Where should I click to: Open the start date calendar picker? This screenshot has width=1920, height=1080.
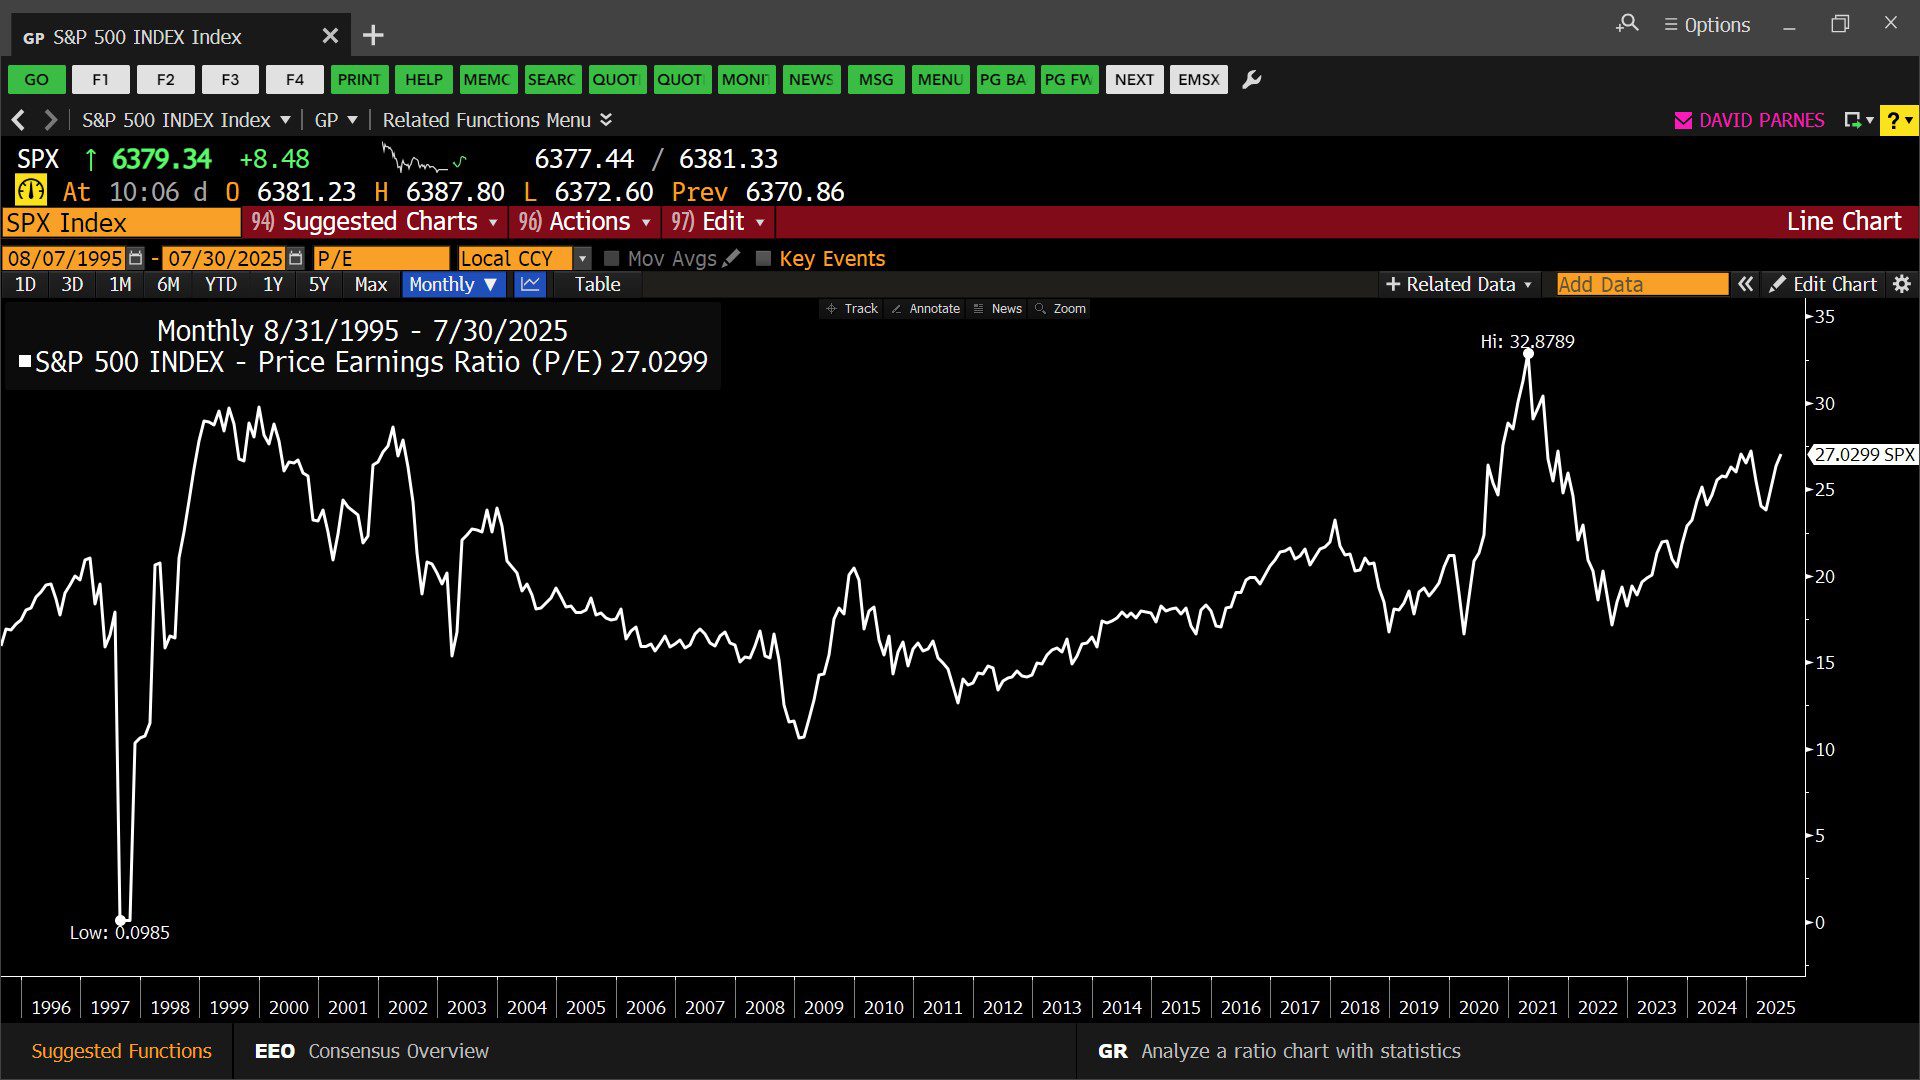click(x=136, y=258)
